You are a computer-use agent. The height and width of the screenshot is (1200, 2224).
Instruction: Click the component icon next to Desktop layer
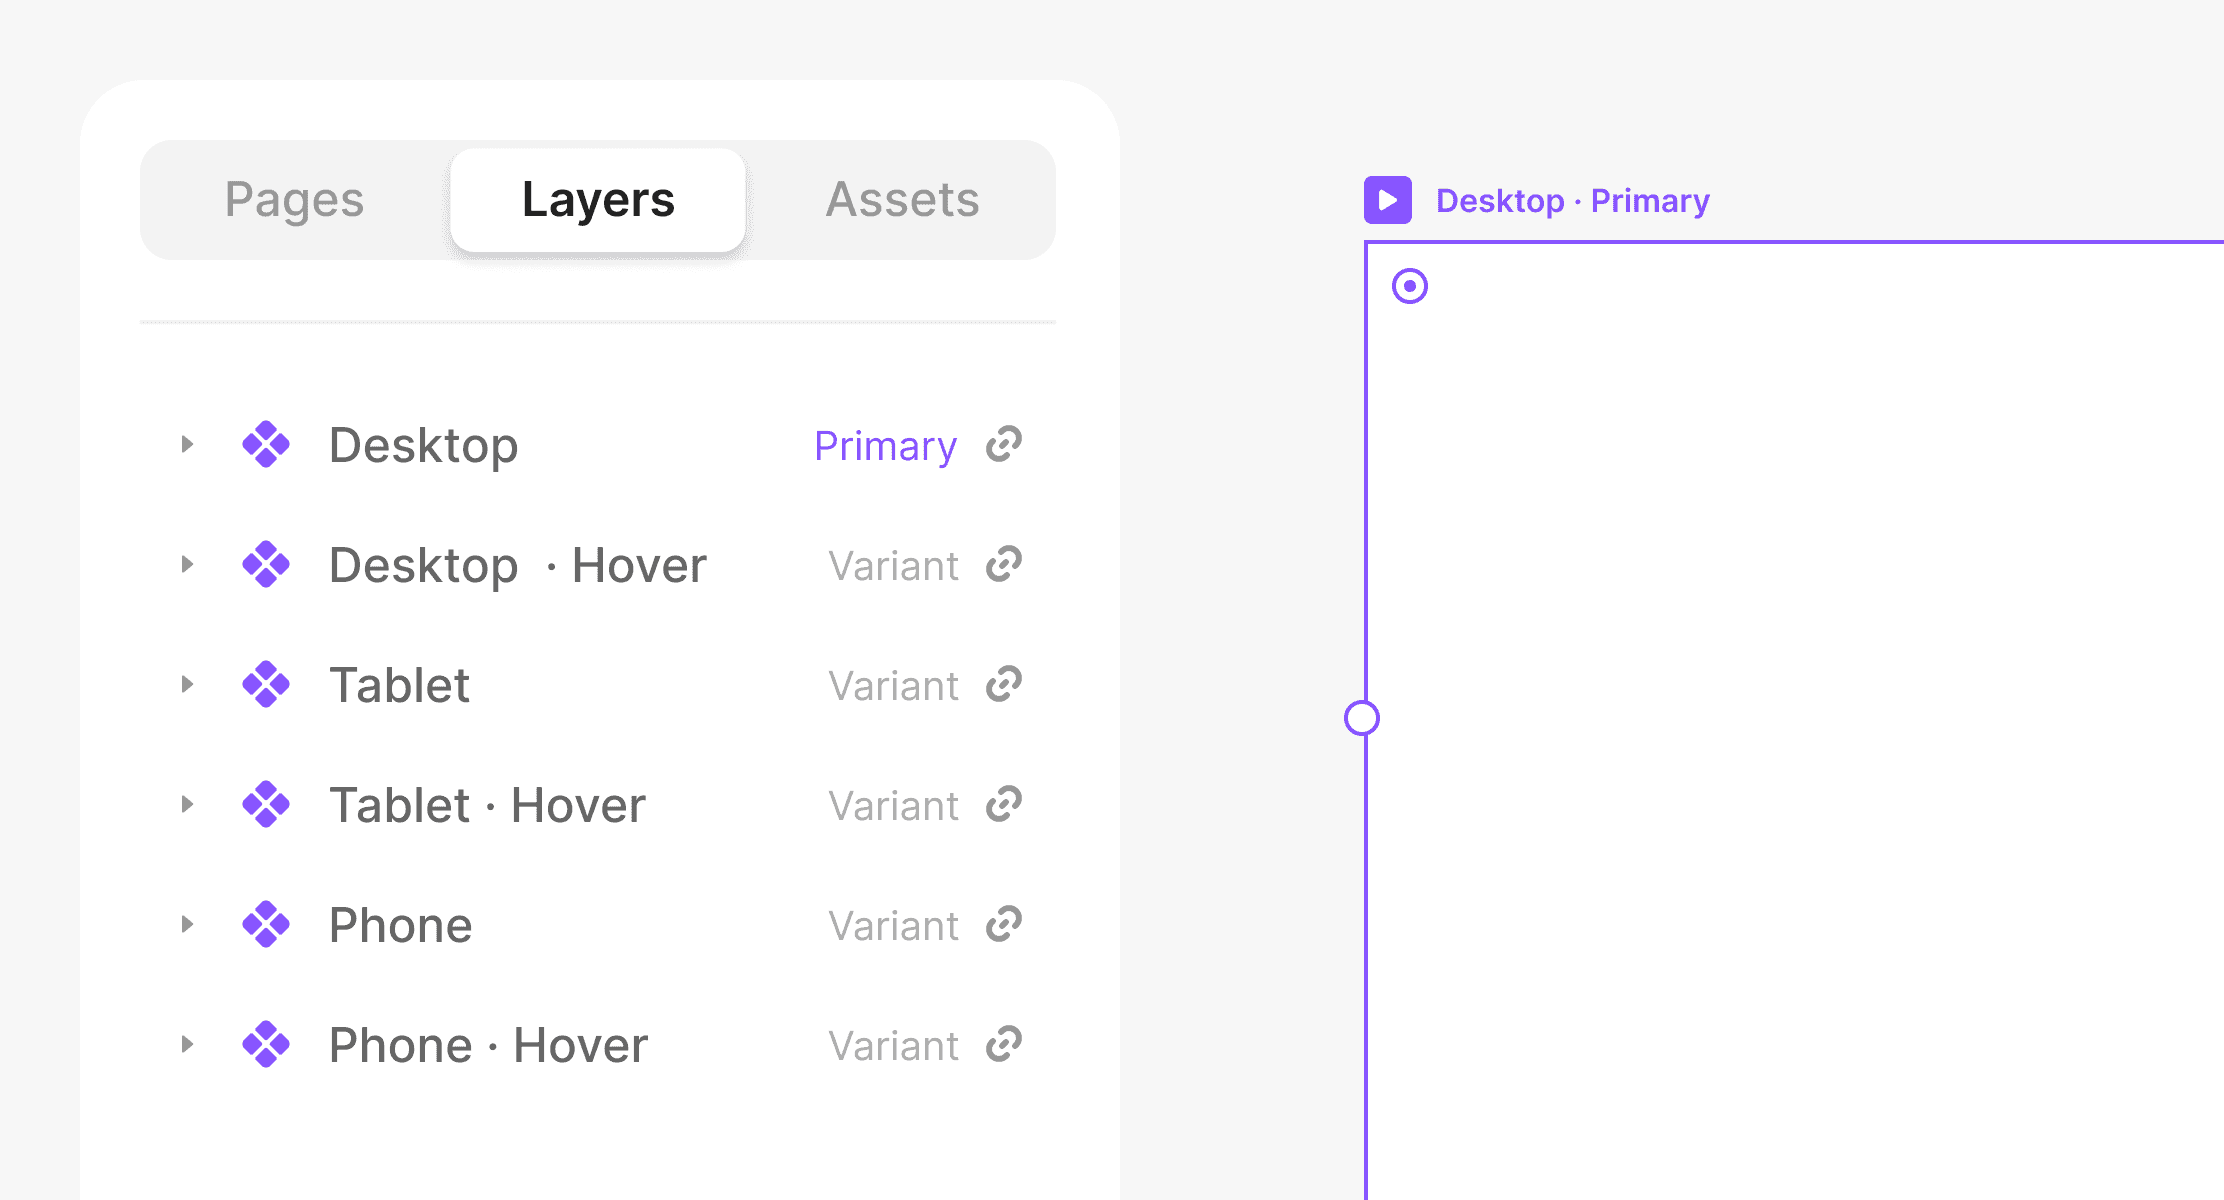coord(266,444)
